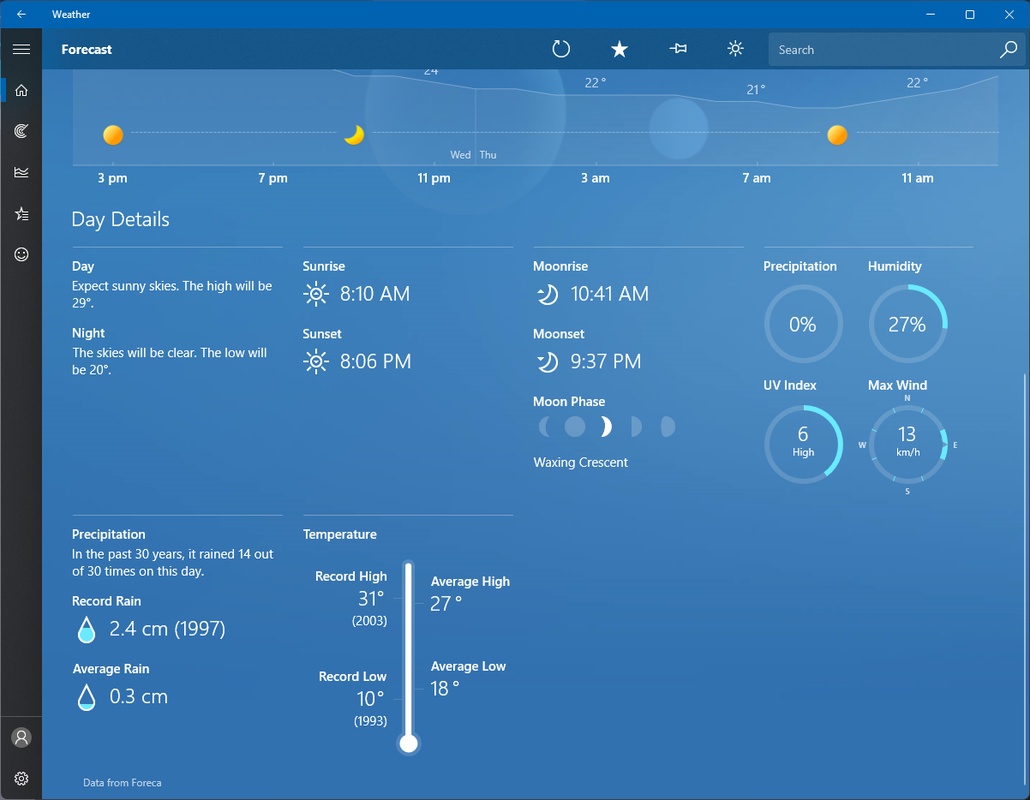Toggle the sun theme mode icon
This screenshot has height=800, width=1030.
(x=736, y=49)
